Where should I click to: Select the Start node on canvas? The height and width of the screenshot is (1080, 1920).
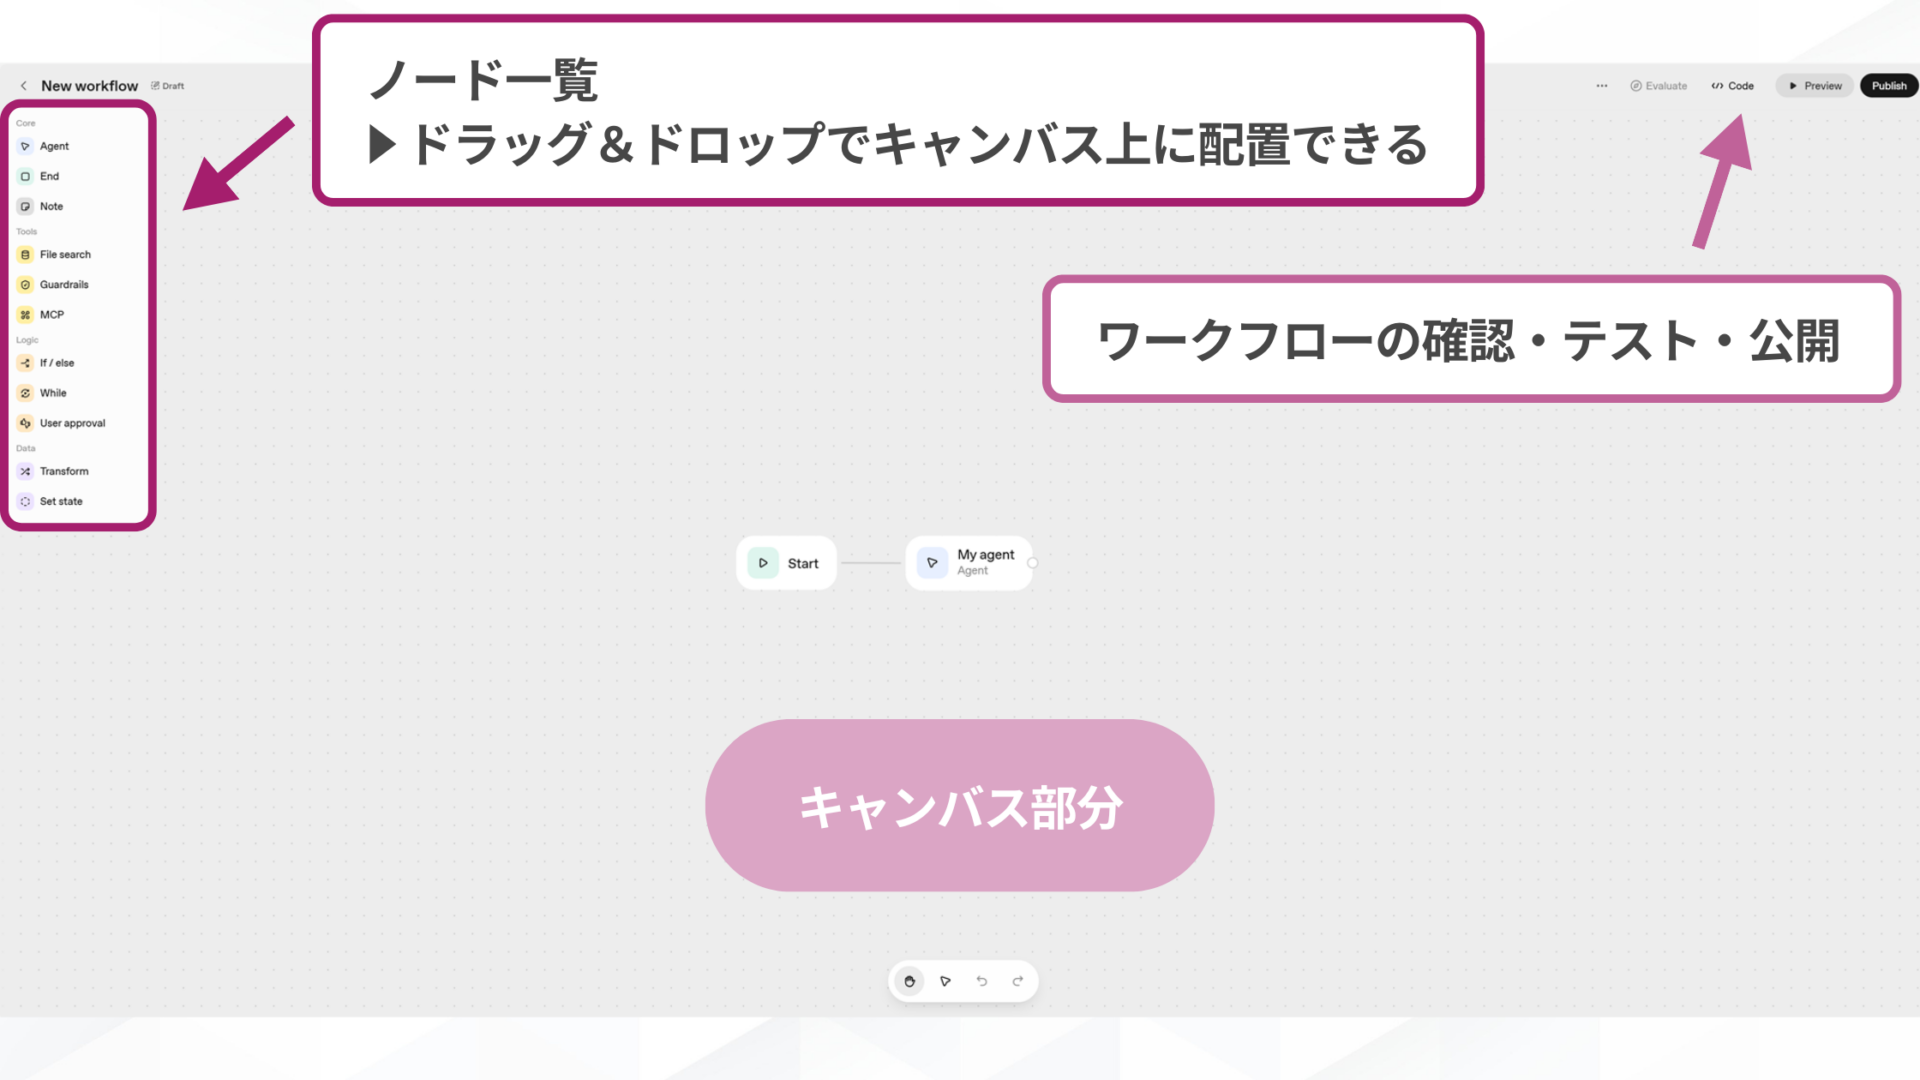pyautogui.click(x=786, y=562)
